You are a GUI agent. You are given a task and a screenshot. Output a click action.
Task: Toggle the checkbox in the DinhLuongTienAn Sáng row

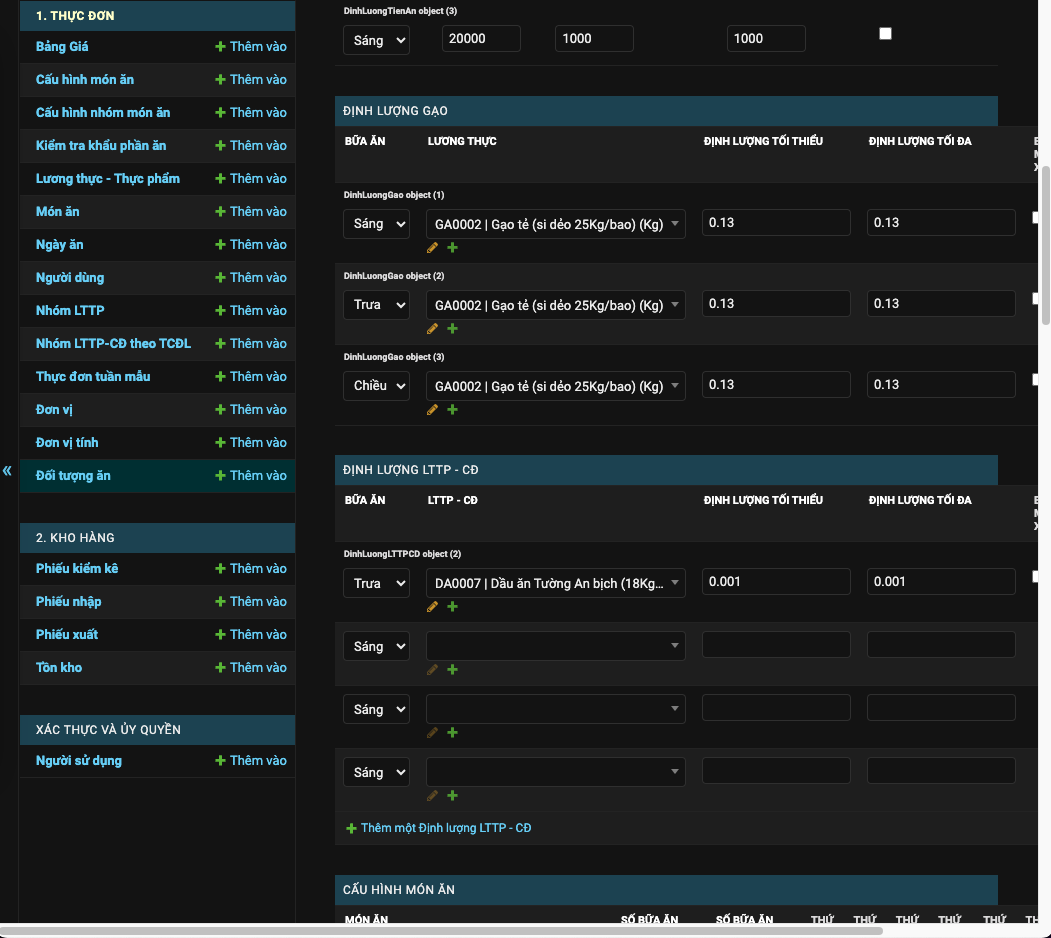click(885, 33)
